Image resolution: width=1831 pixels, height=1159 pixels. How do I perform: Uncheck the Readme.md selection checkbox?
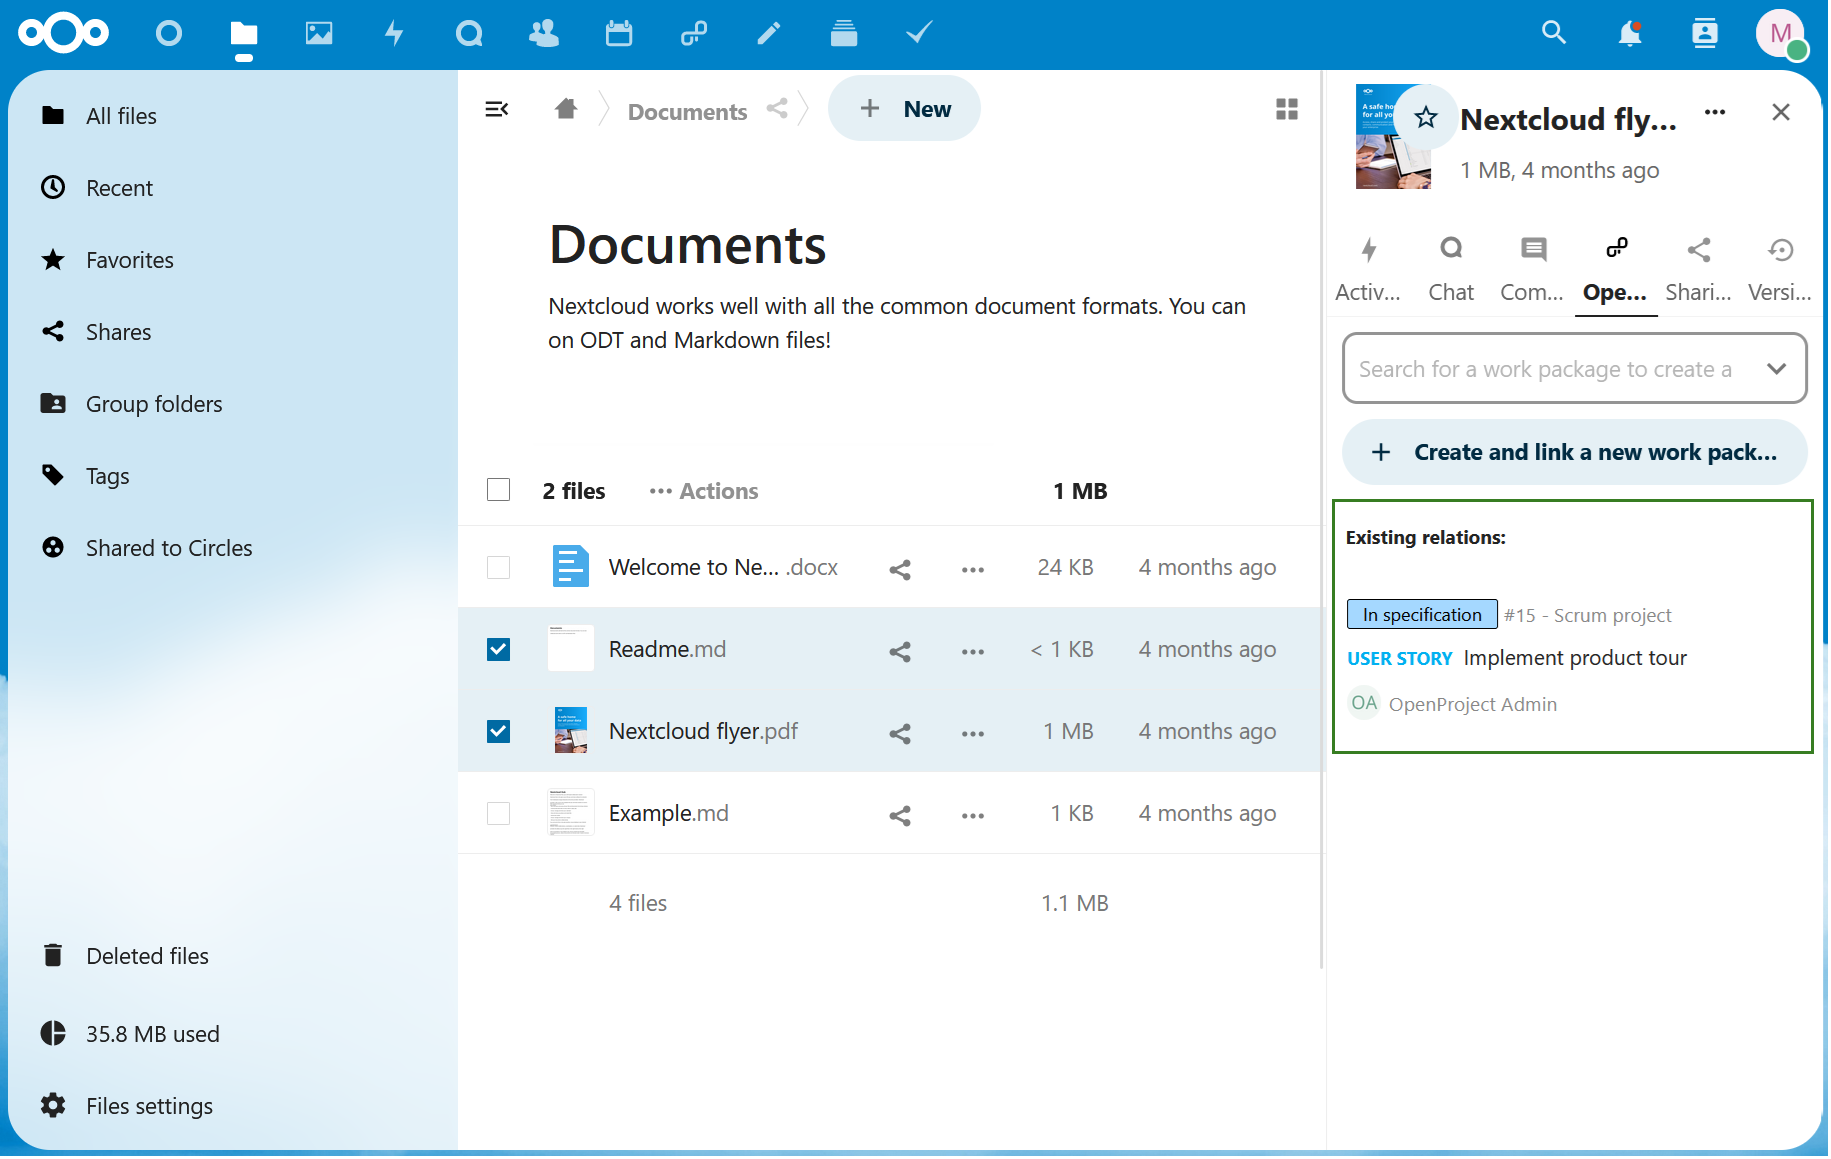[498, 649]
